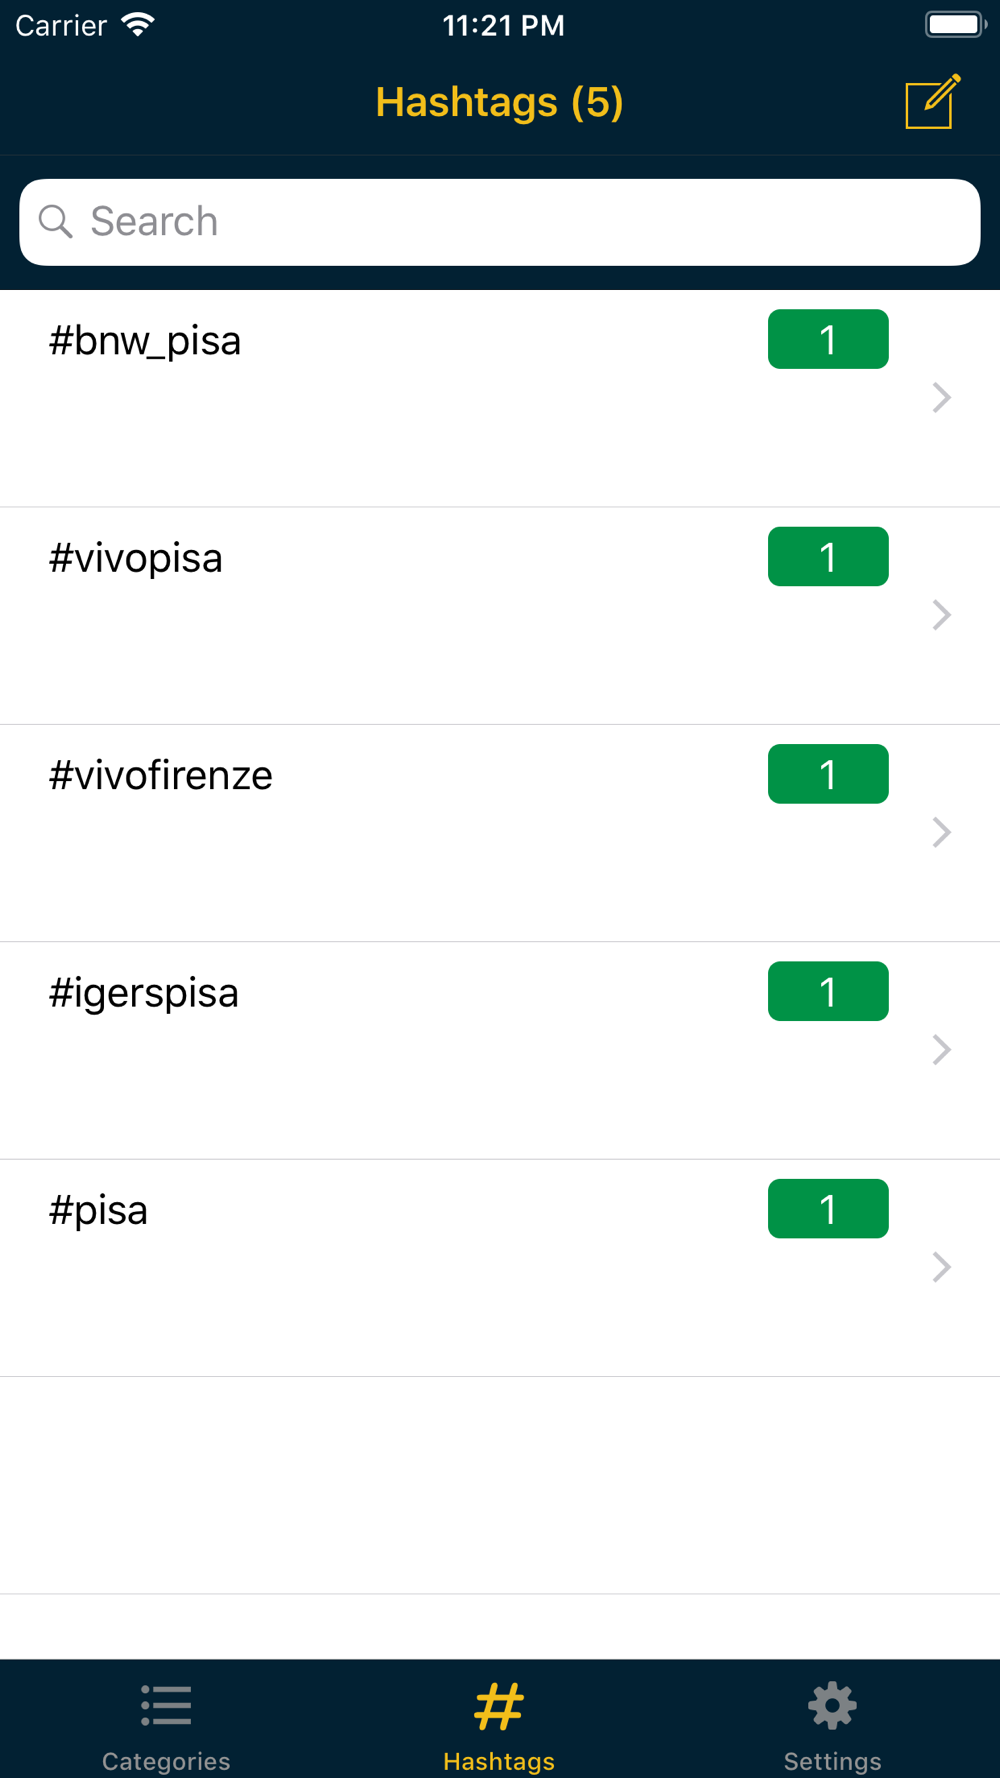Expand the #vivofirenze row chevron

point(941,832)
